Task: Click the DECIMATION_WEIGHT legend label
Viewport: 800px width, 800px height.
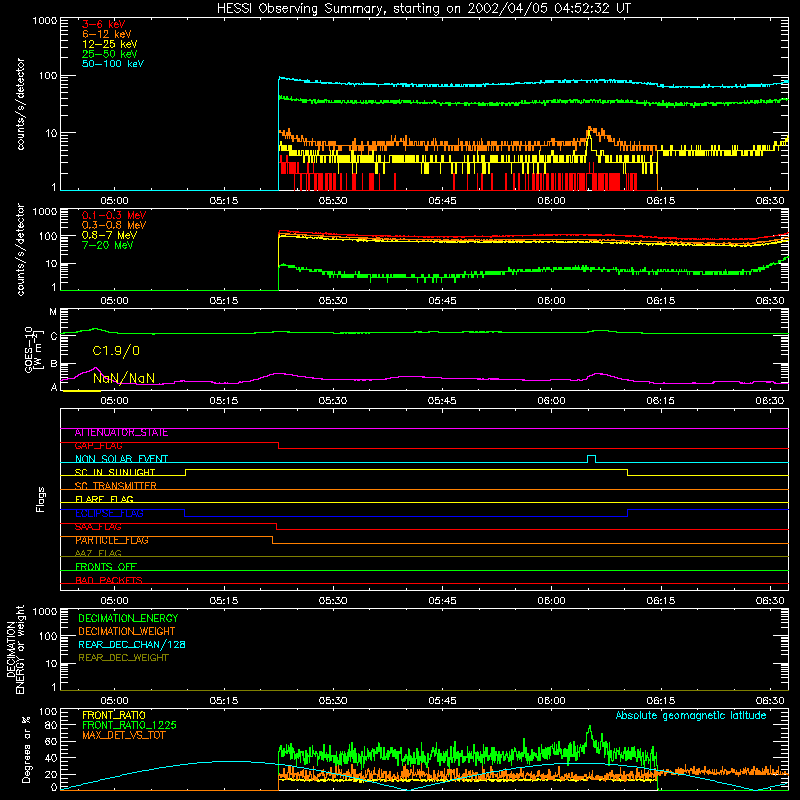Action: (x=127, y=631)
